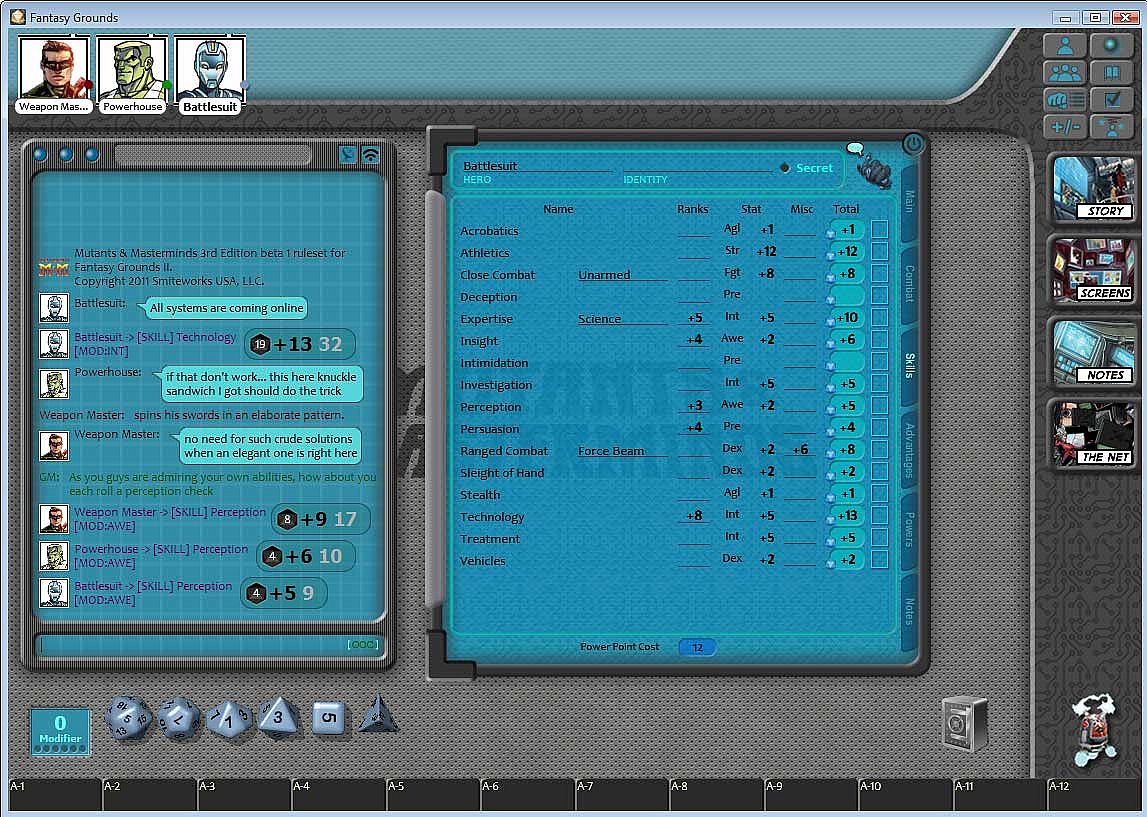The image size is (1147, 817).
Task: Switch to the Main tab
Action: tap(909, 202)
